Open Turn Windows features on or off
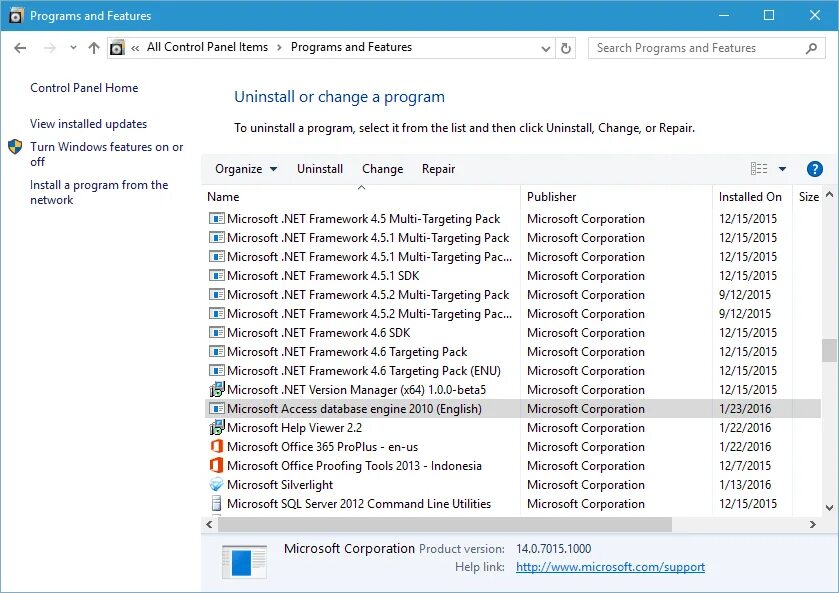 click(106, 154)
